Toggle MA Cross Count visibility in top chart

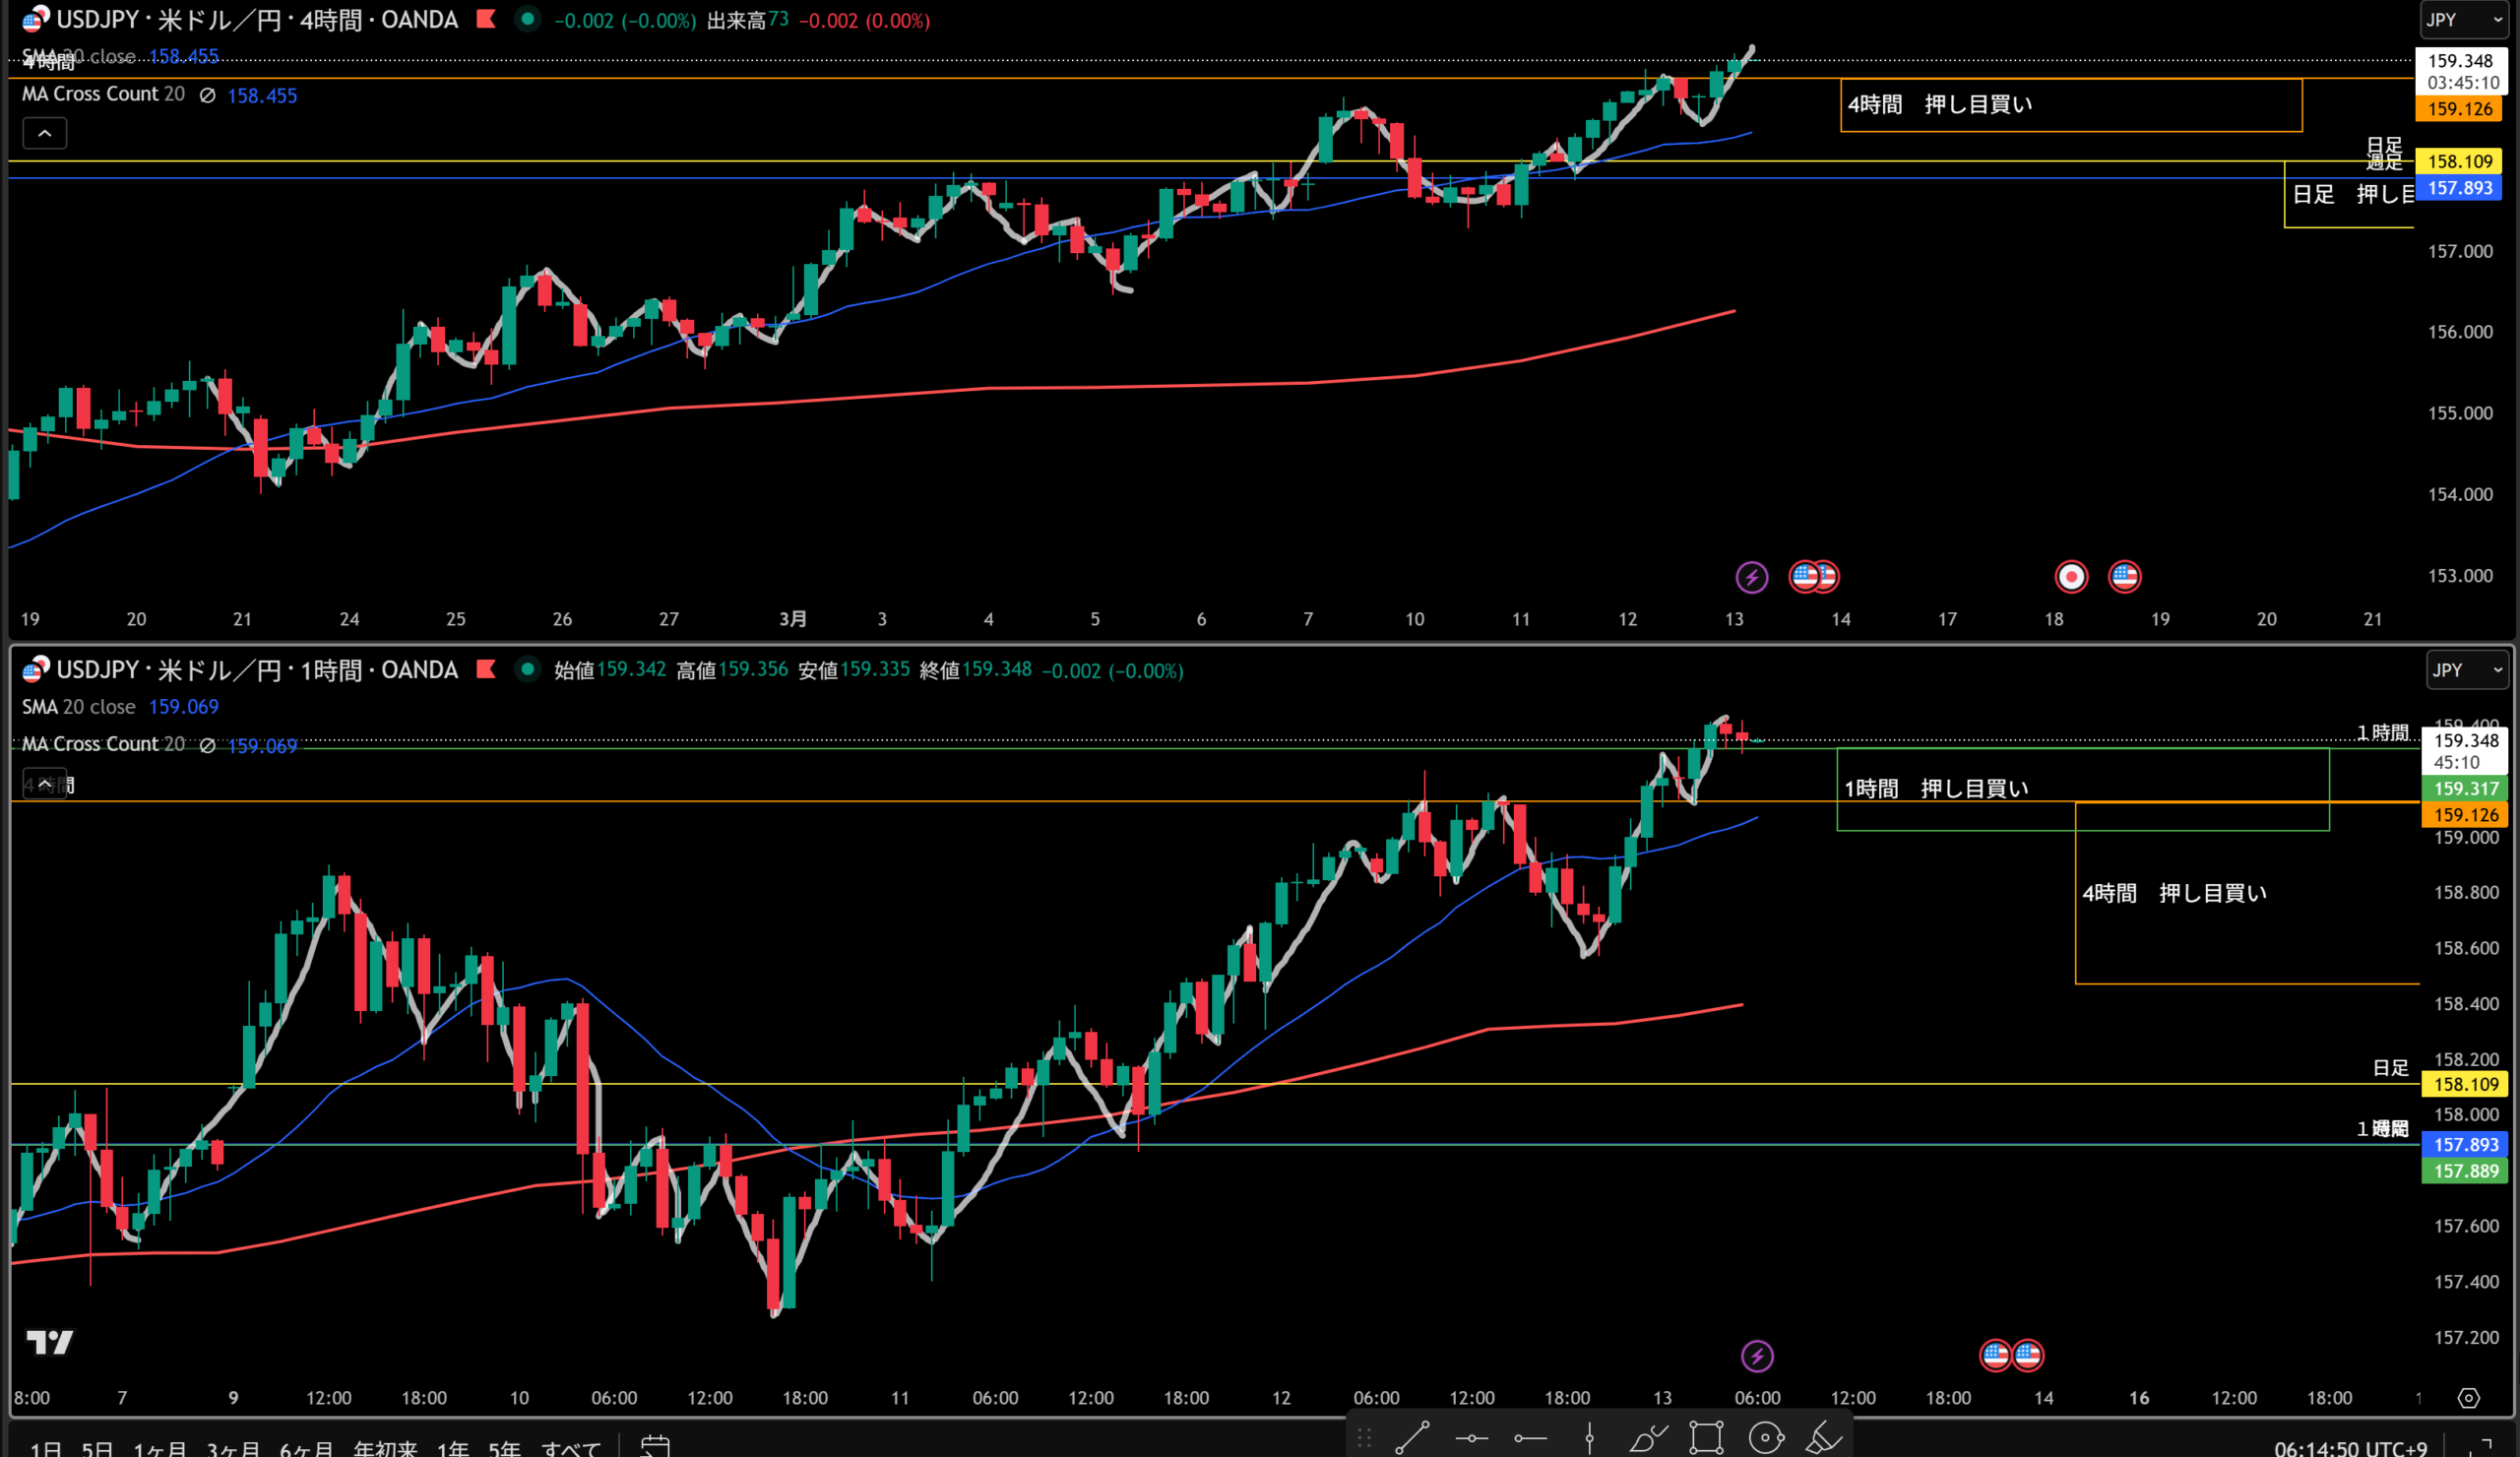point(207,96)
